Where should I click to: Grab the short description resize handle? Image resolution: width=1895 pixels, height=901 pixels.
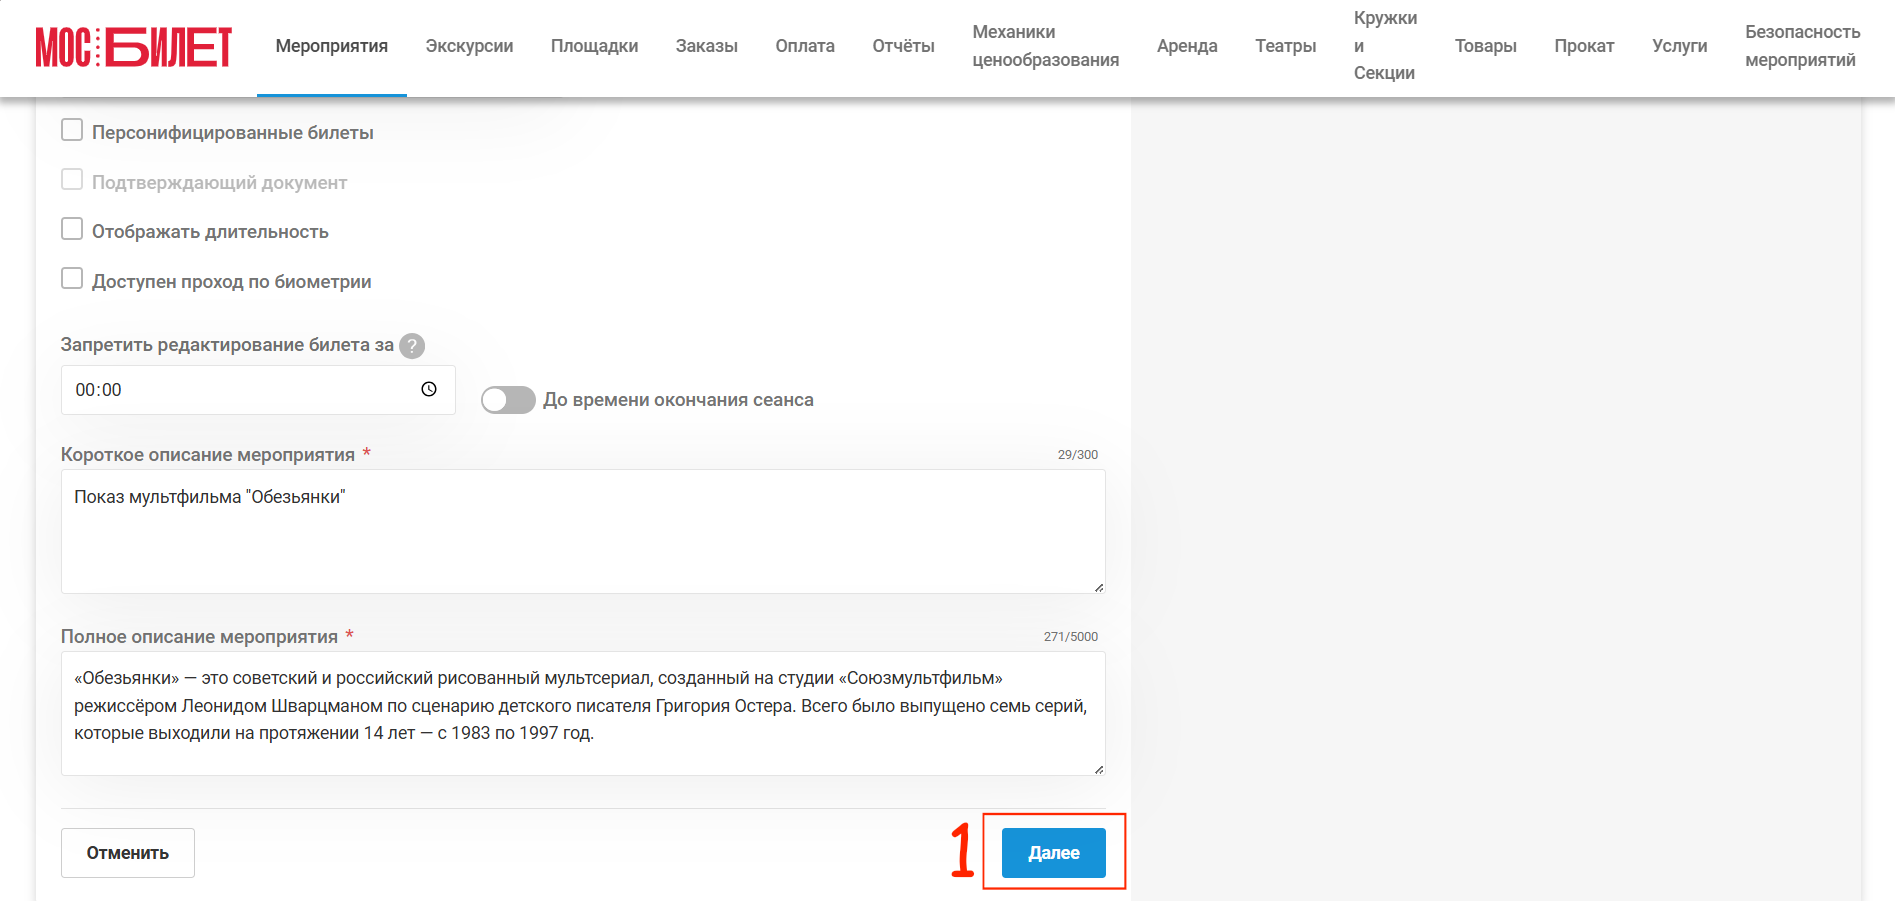(1099, 587)
